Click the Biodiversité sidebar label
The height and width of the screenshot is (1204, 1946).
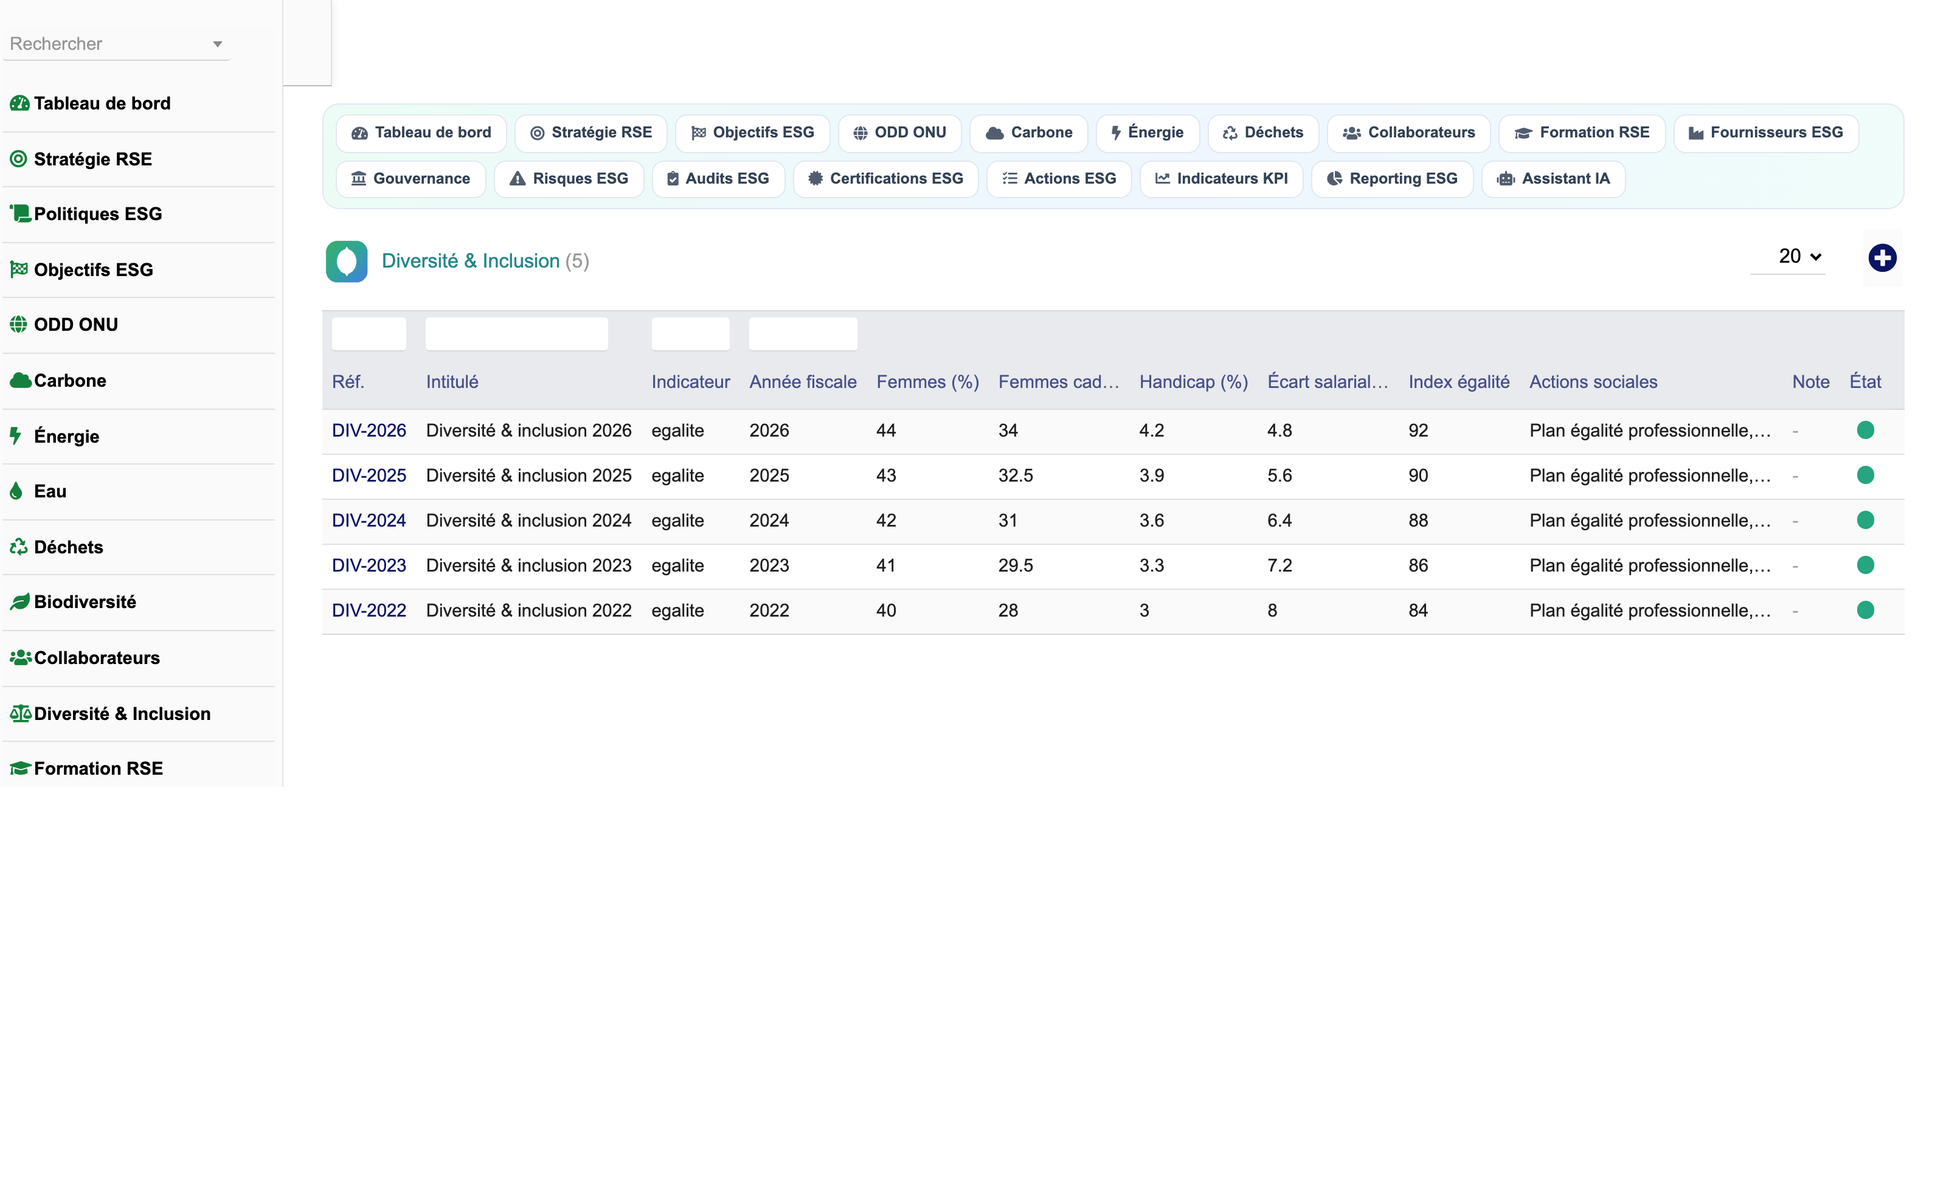(x=85, y=602)
